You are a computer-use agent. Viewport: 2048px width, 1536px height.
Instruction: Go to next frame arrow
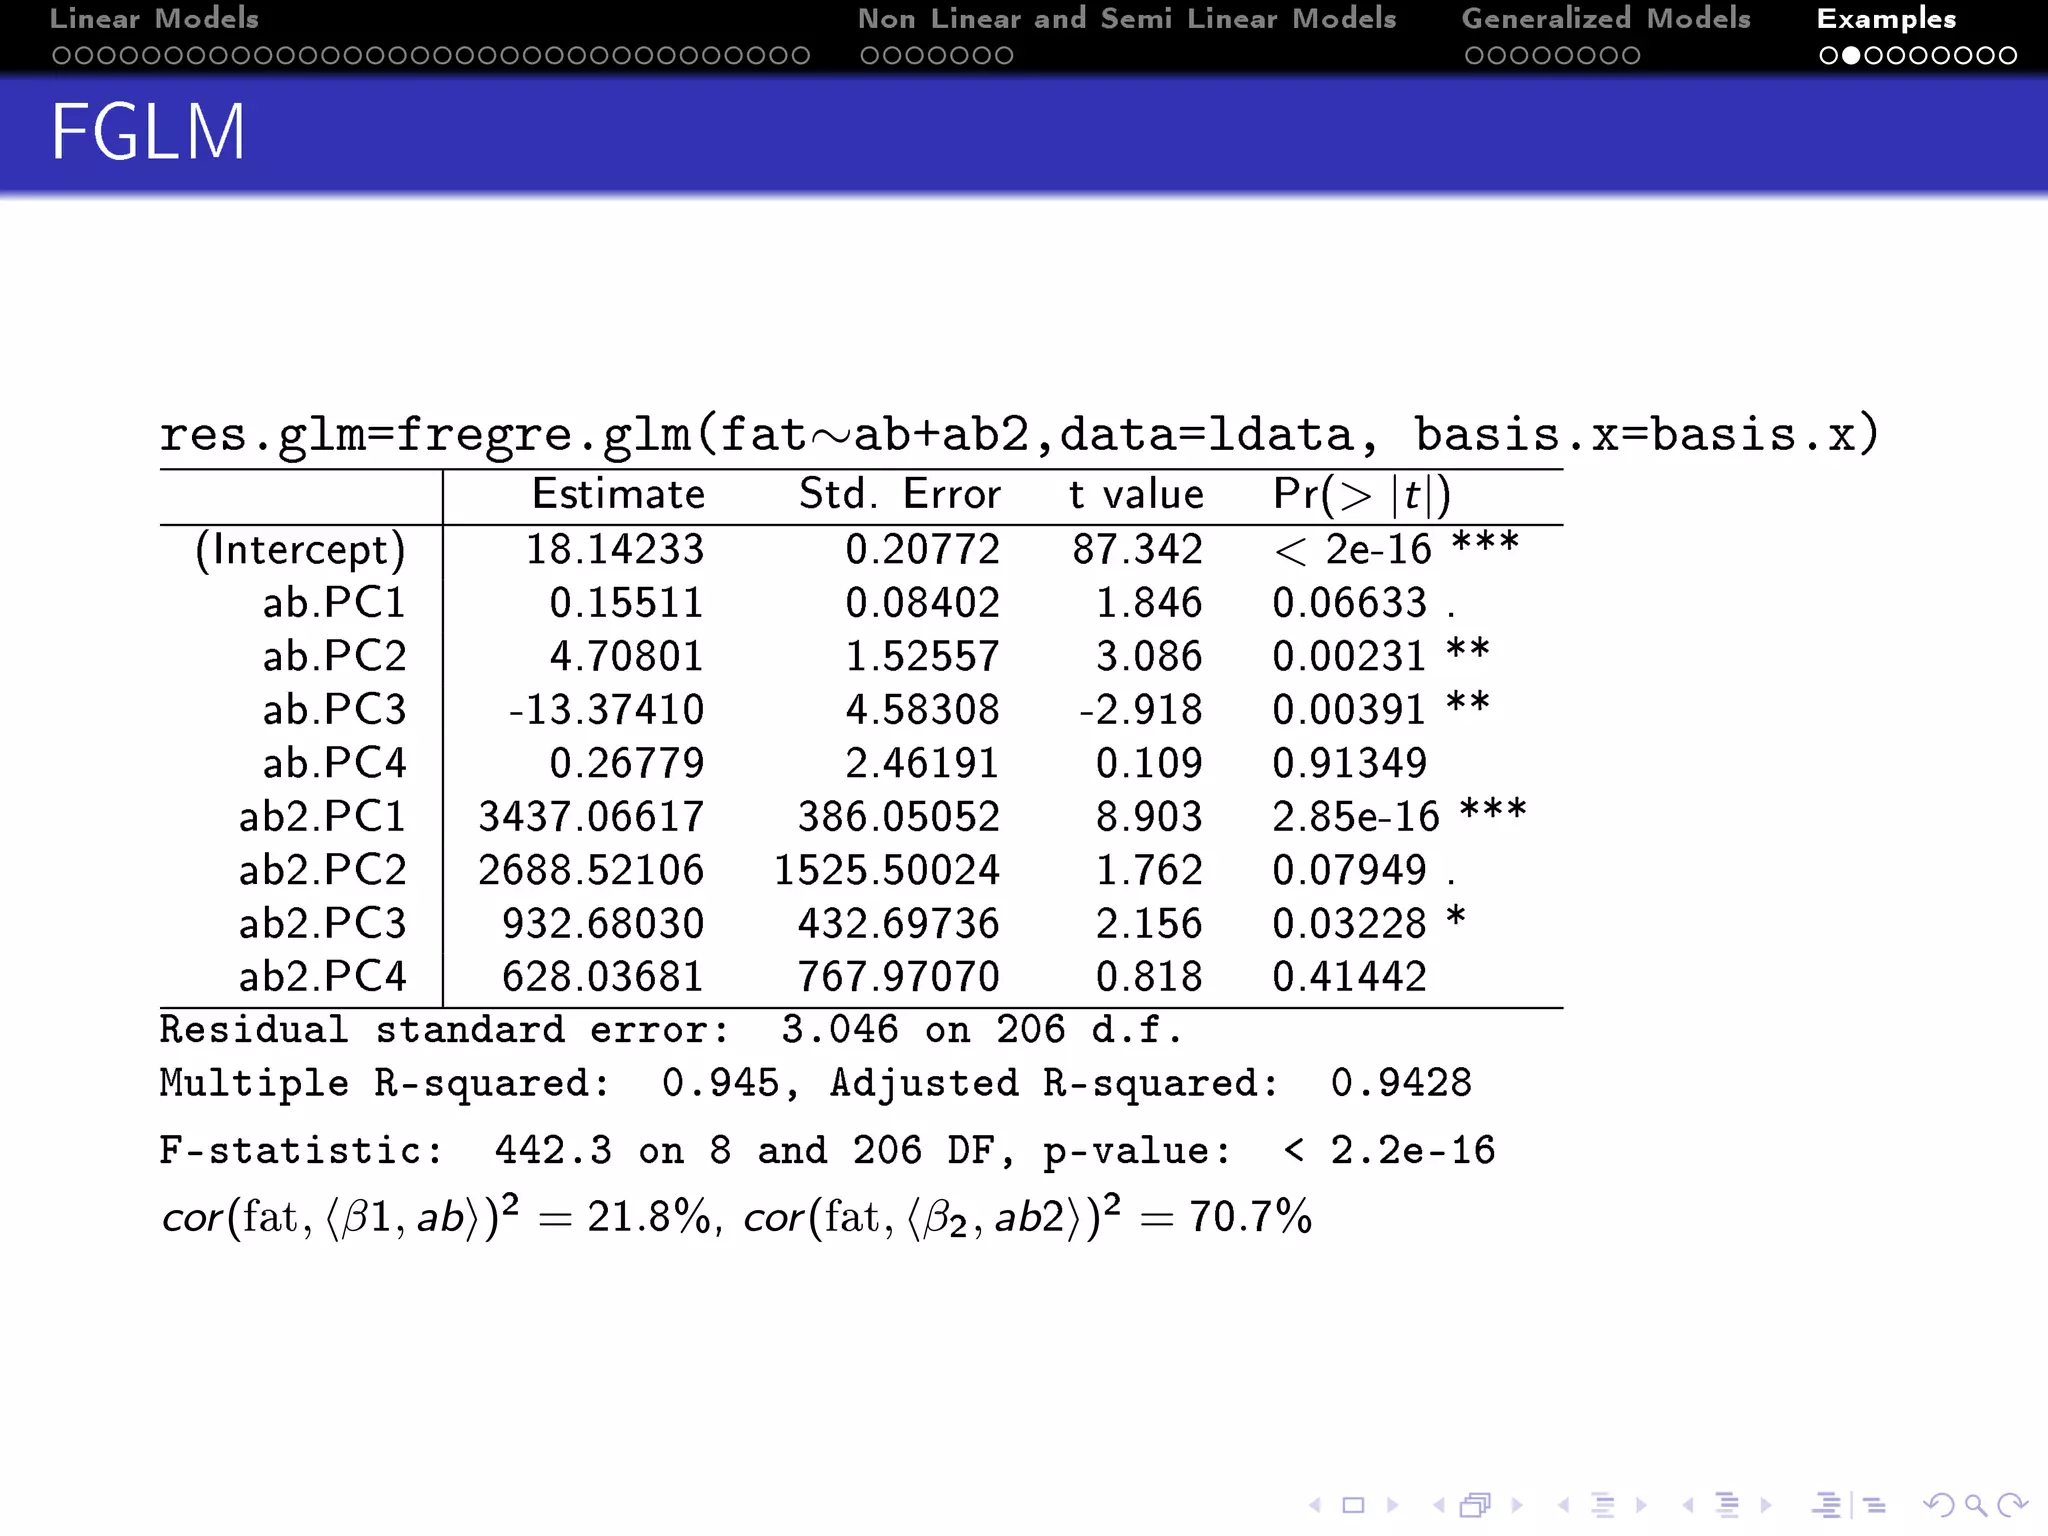(x=1517, y=1505)
